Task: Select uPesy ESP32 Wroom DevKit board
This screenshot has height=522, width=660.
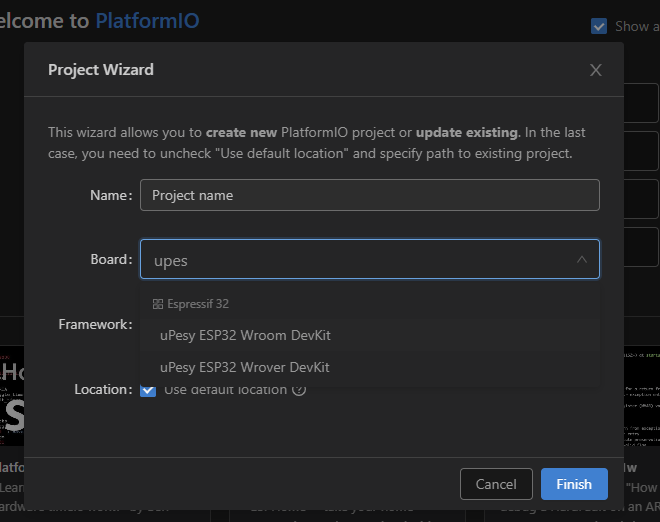Action: point(370,336)
